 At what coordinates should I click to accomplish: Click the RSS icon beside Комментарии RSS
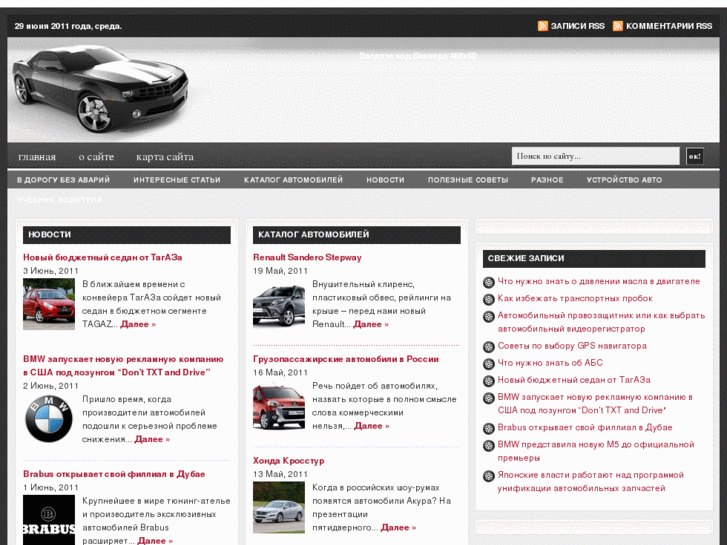[x=618, y=26]
